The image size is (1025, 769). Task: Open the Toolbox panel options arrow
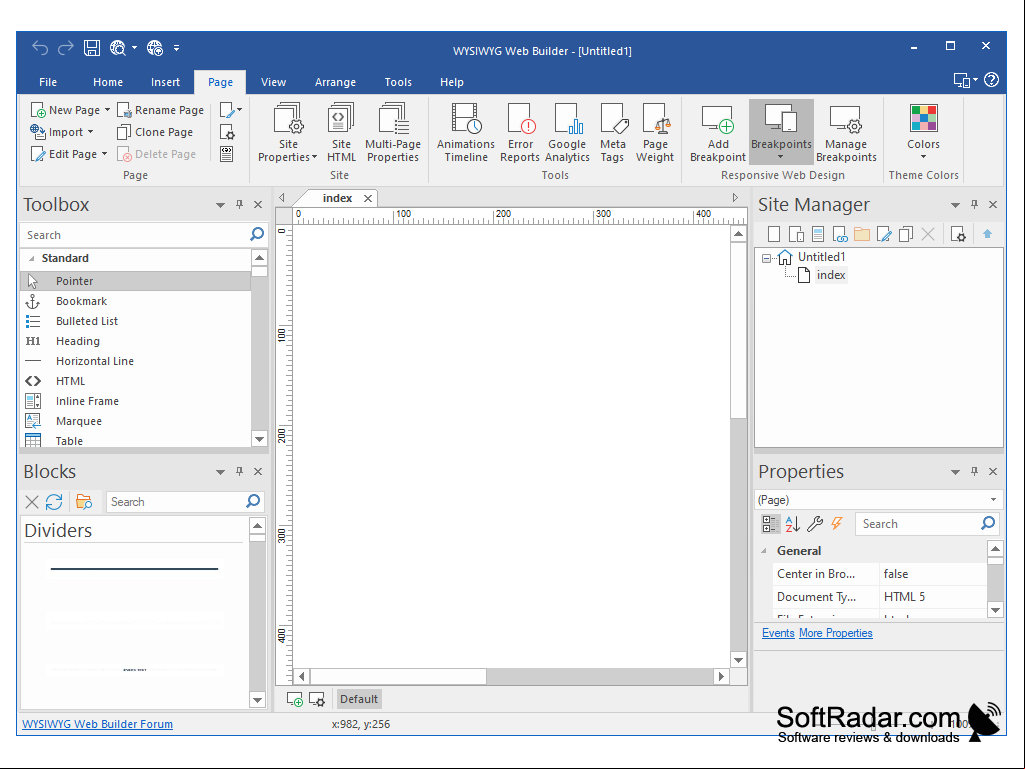tap(220, 205)
